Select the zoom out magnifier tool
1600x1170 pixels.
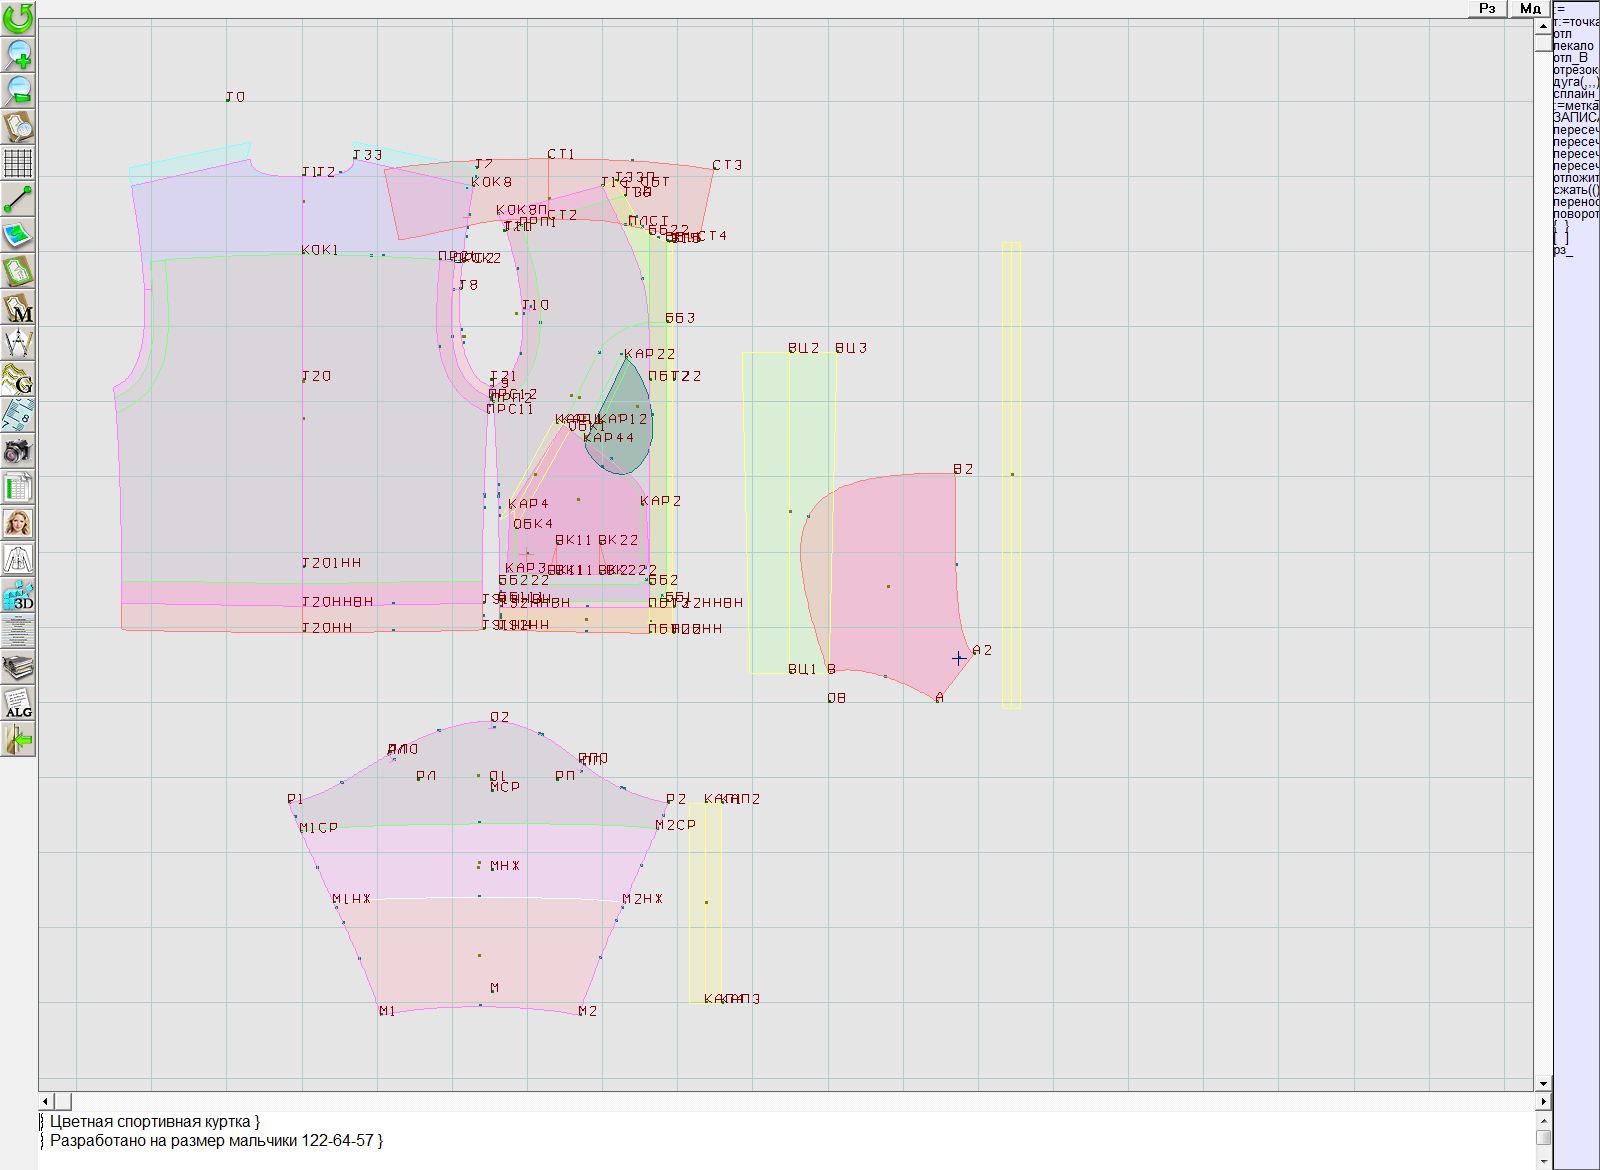coord(18,90)
